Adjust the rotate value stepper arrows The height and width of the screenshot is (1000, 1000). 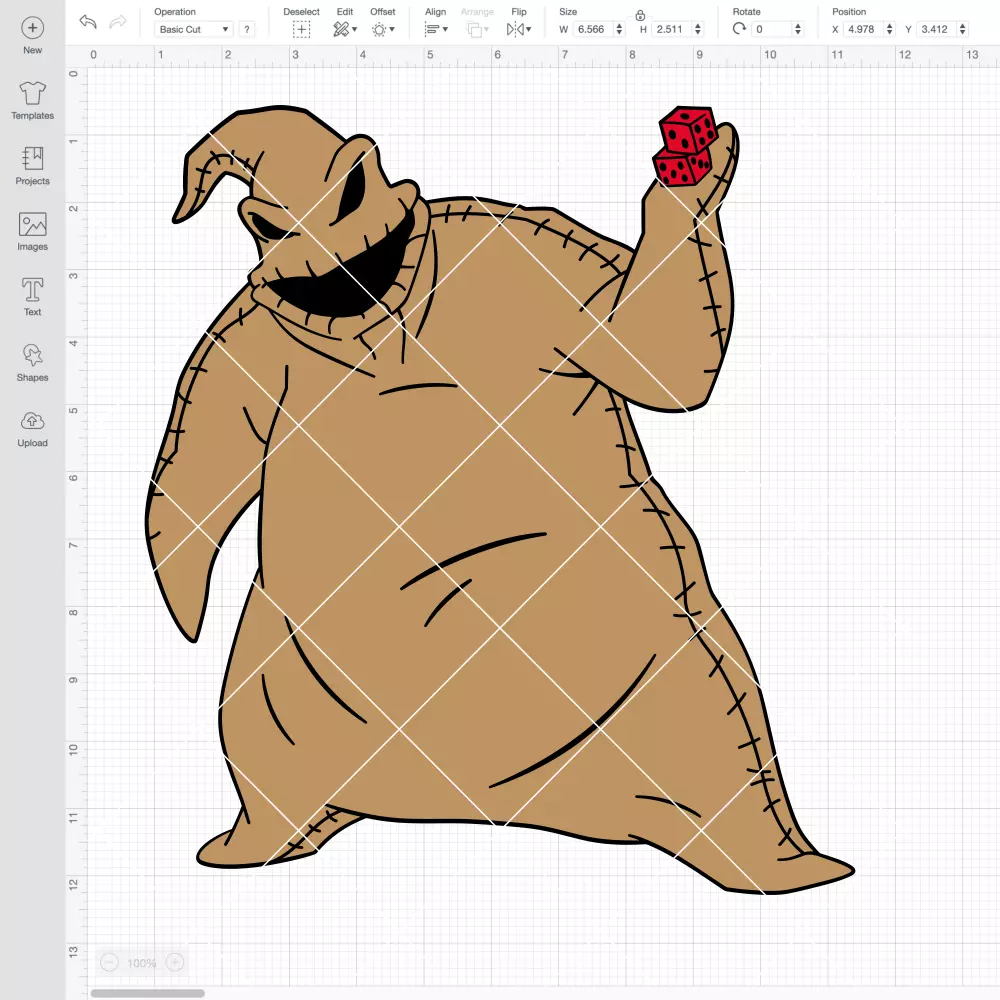pos(798,29)
